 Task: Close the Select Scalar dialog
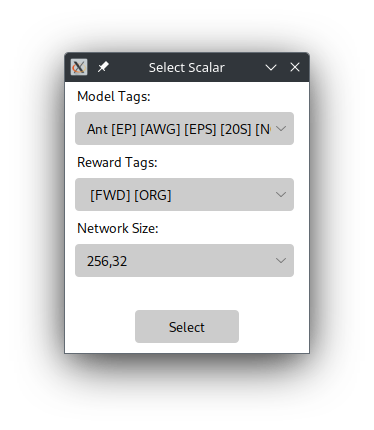point(295,67)
